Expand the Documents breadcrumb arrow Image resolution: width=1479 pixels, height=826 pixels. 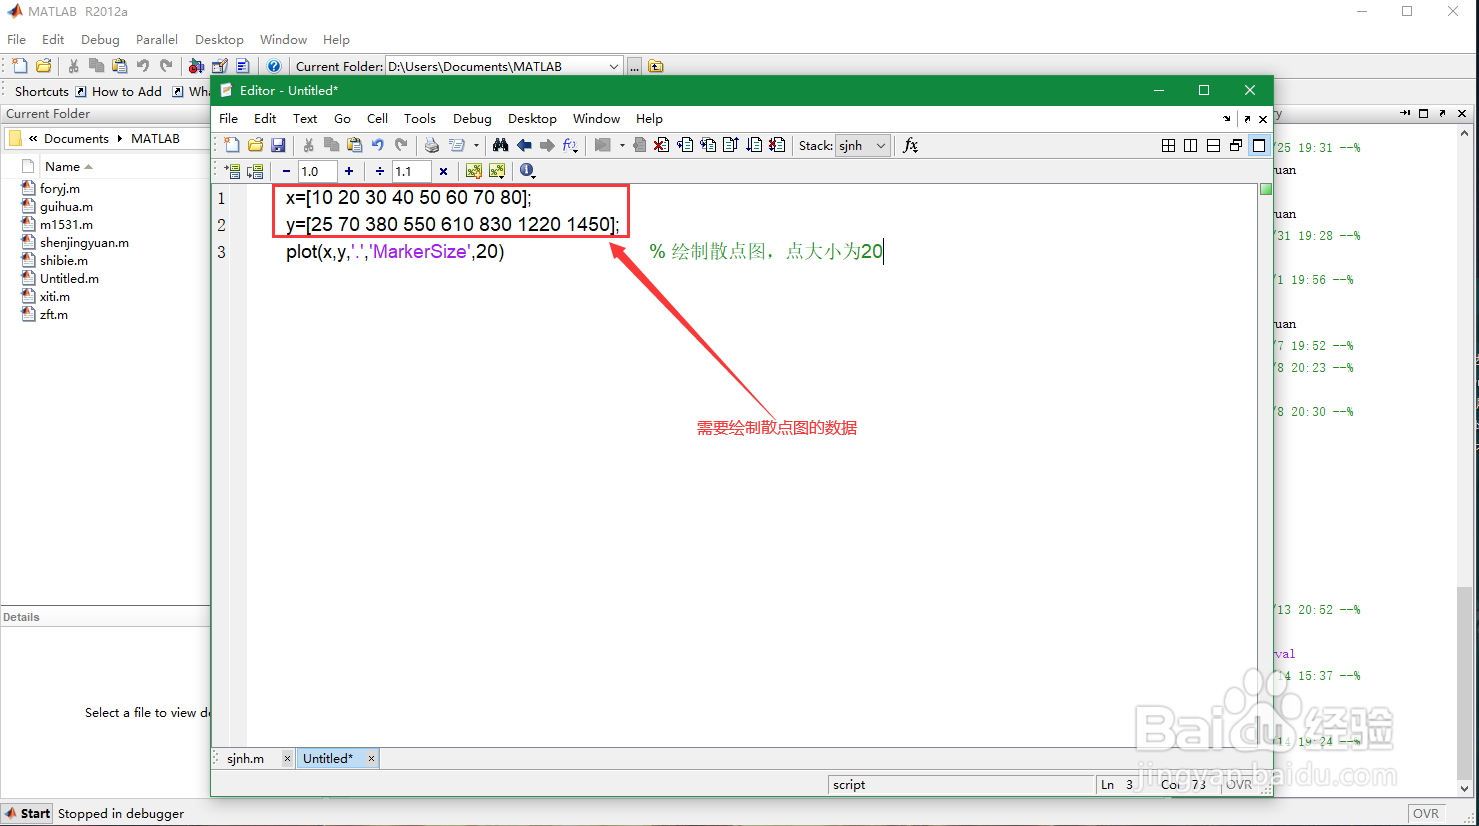click(x=120, y=139)
